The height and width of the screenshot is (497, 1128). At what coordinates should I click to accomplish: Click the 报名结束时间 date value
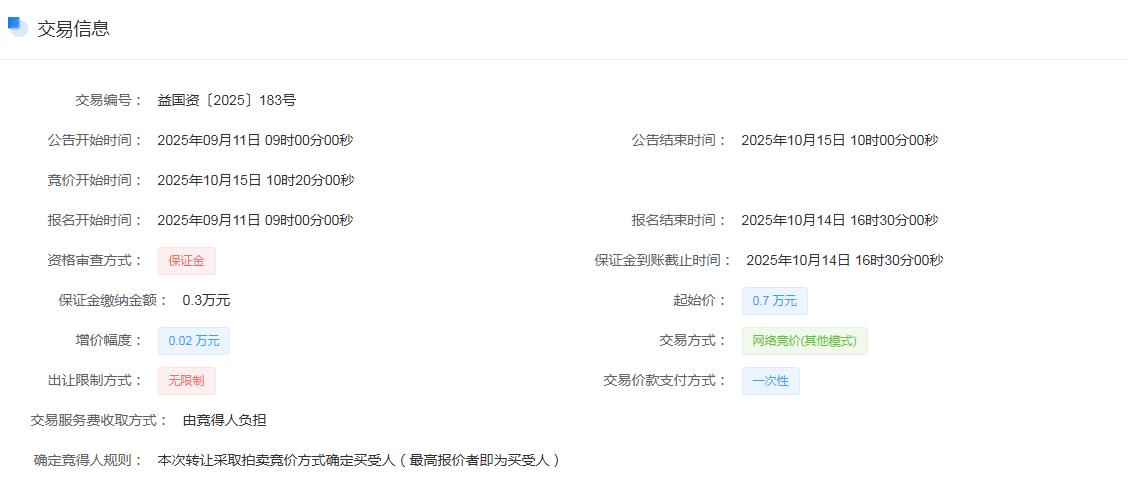pos(839,220)
